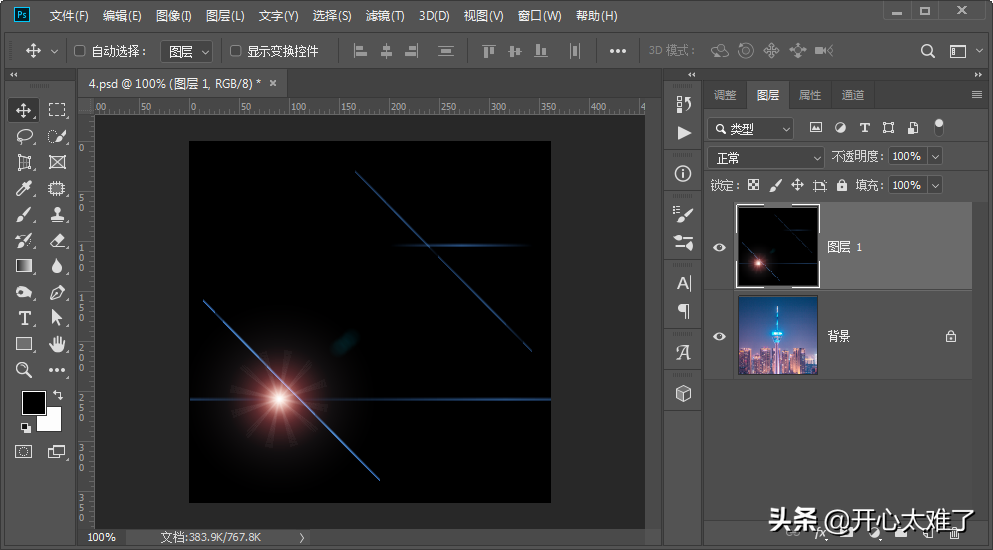Toggle lock position icon
Viewport: 993px width, 550px height.
pos(797,185)
